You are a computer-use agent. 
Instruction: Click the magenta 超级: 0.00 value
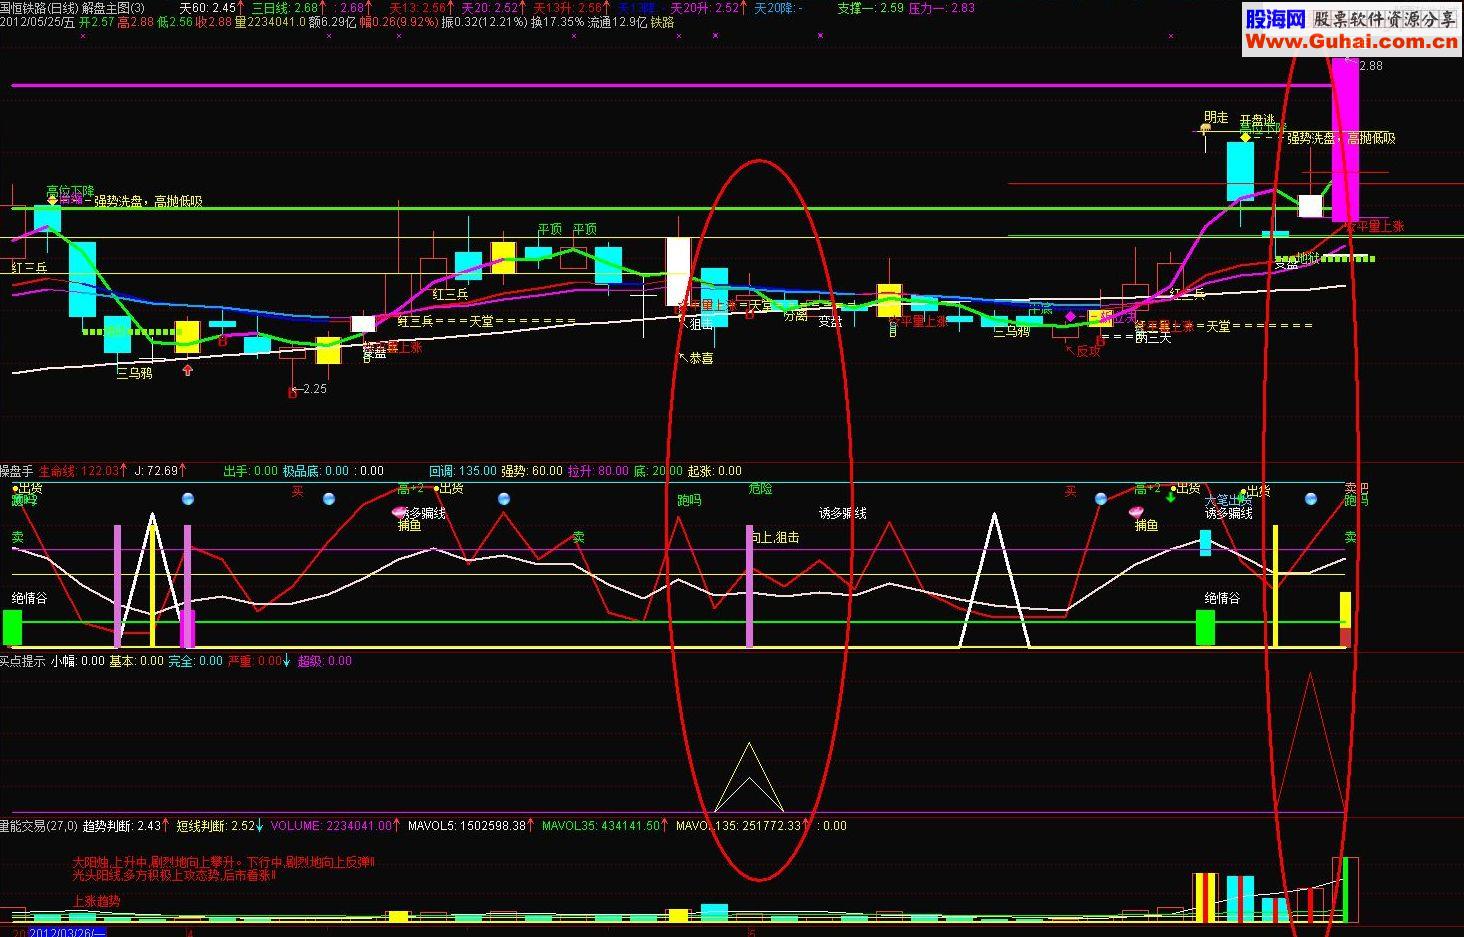click(x=325, y=661)
